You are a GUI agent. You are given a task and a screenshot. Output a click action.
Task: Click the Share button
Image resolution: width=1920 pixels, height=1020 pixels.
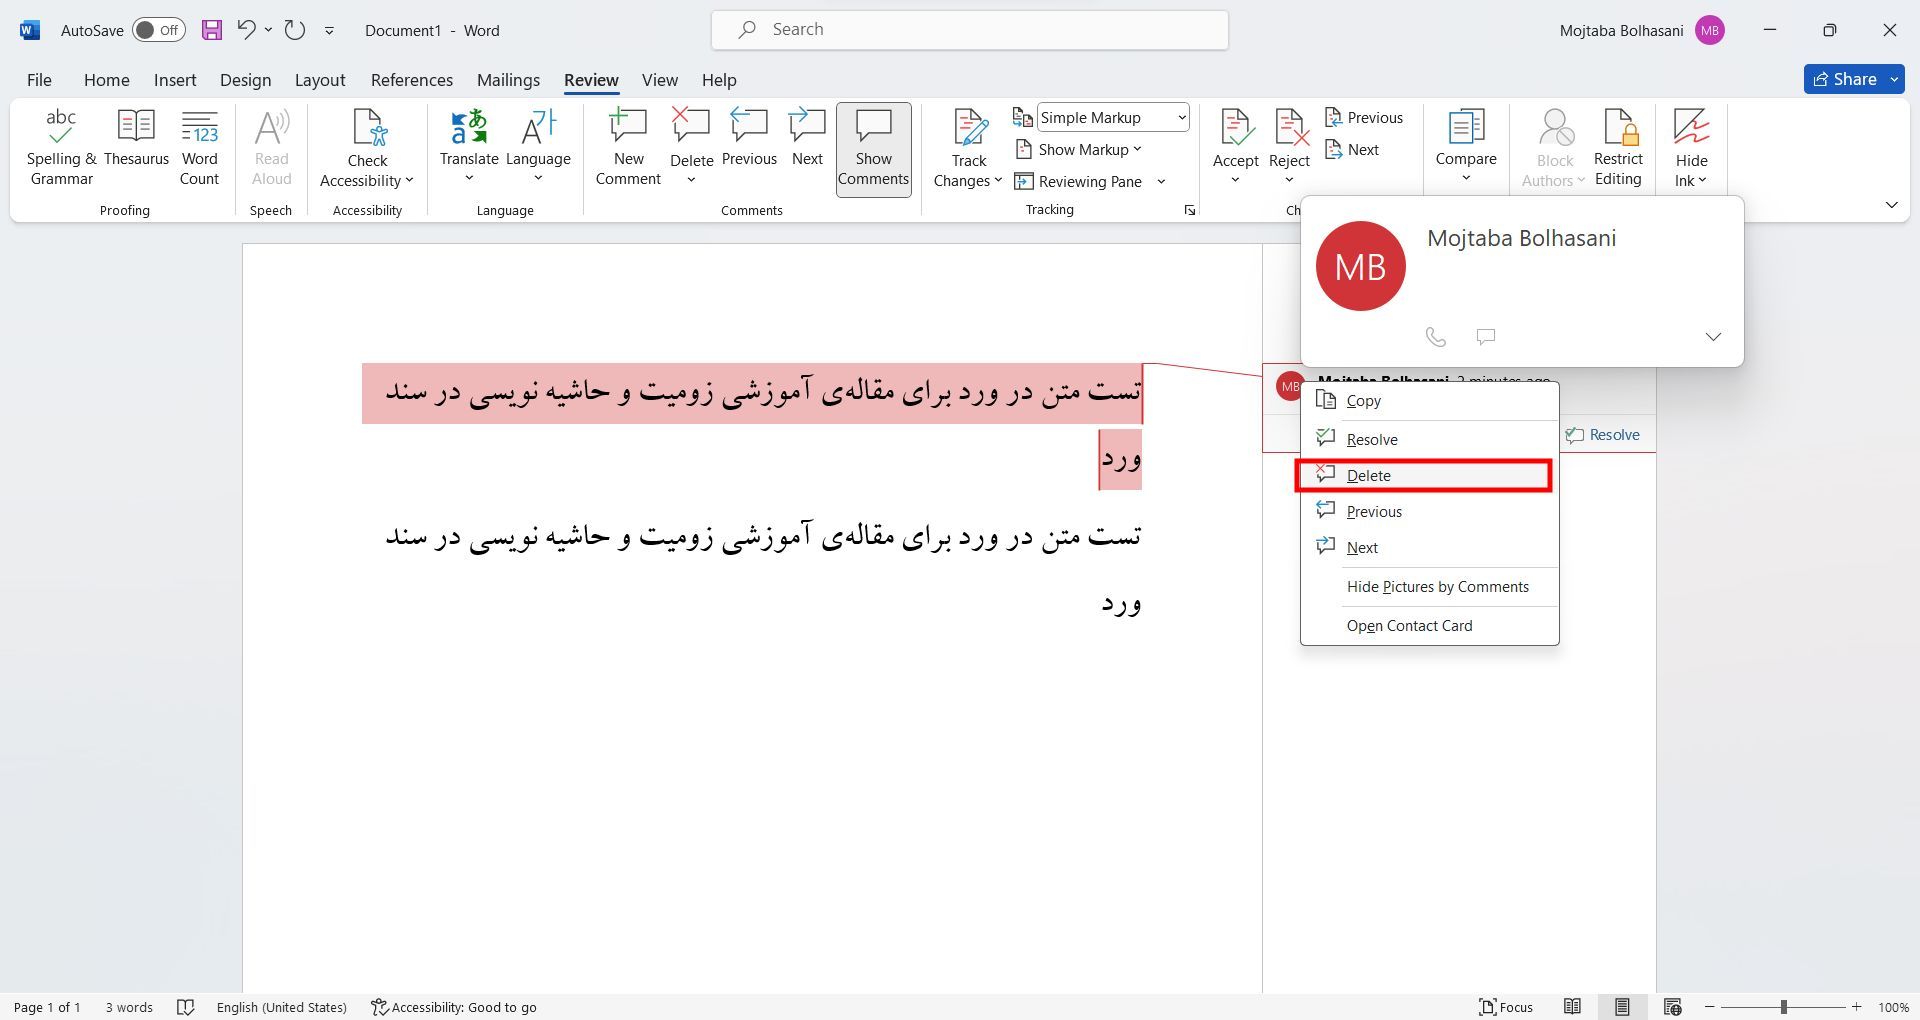pos(1845,79)
